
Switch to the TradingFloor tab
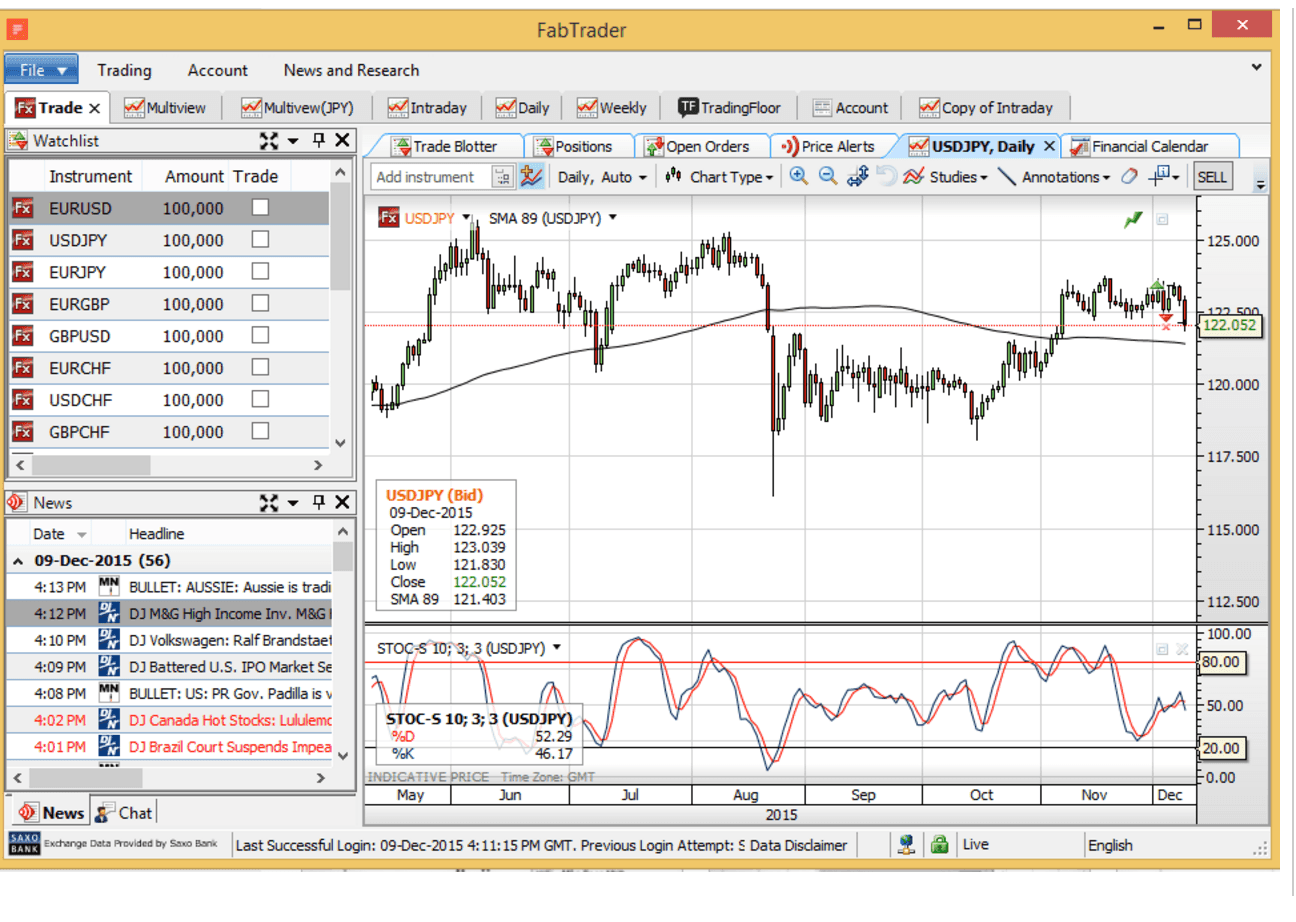(729, 107)
